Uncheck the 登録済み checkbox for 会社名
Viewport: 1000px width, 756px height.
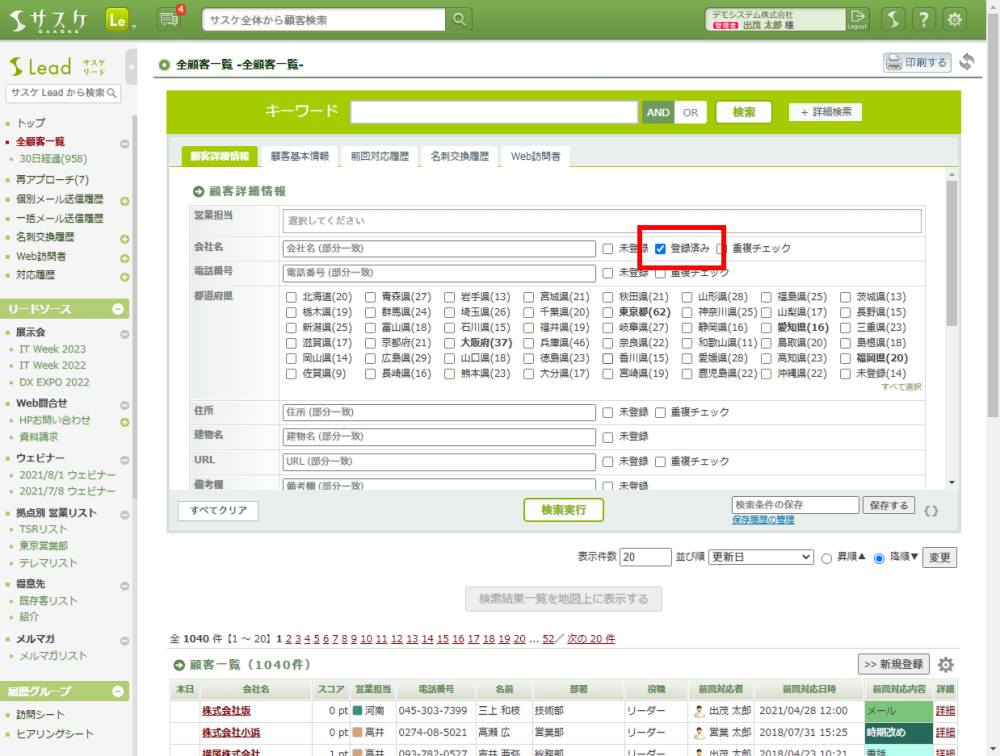point(660,248)
